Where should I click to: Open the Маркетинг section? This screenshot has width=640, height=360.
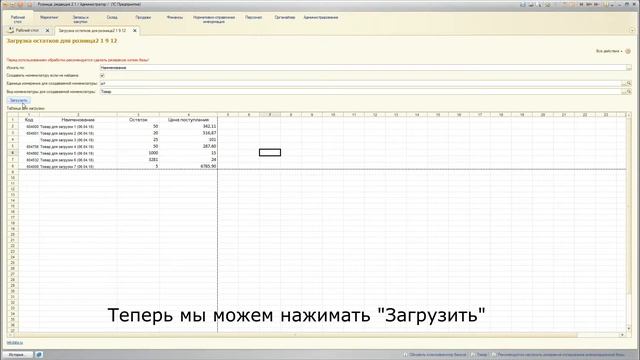pos(49,18)
